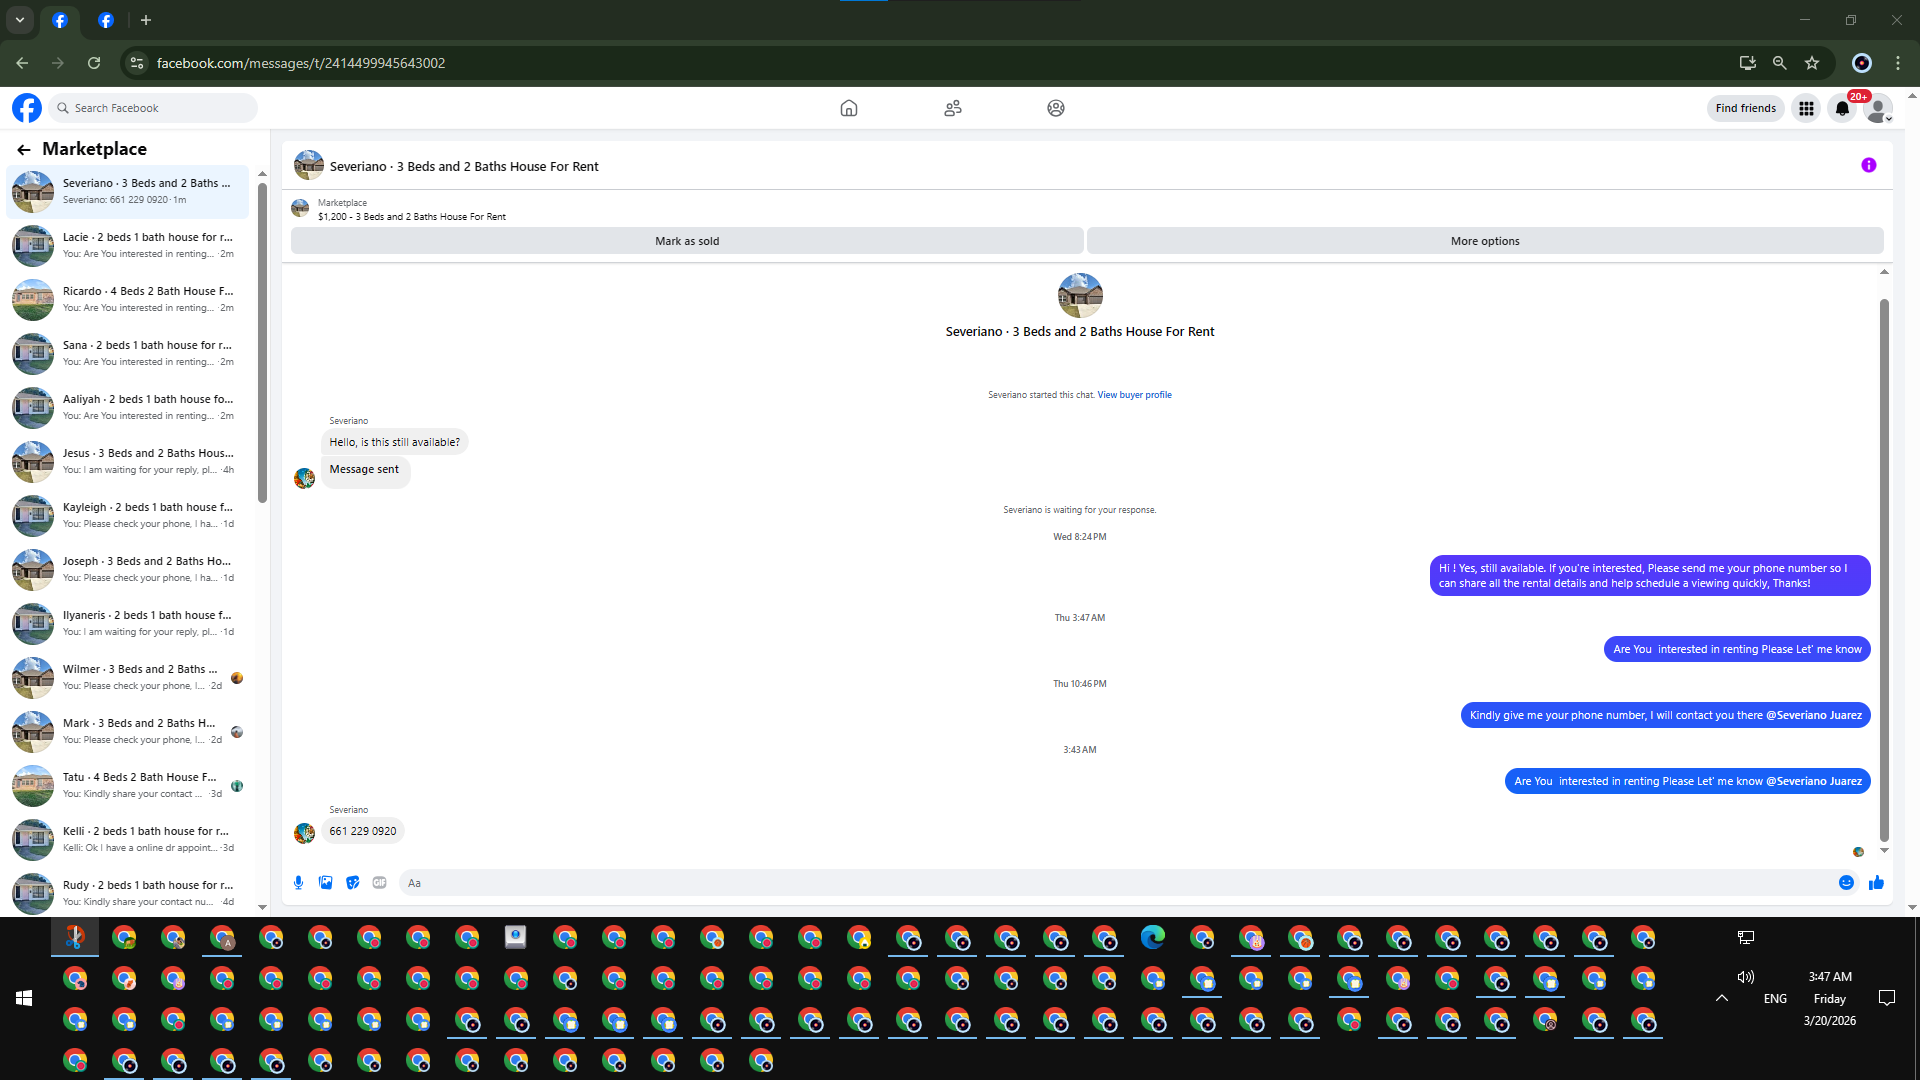The width and height of the screenshot is (1920, 1080).
Task: Open the GIF picker
Action: (379, 882)
